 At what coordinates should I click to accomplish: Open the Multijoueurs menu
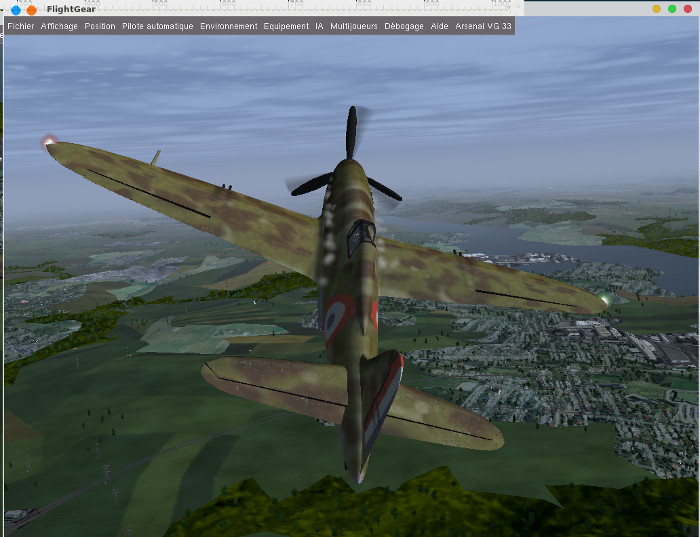point(354,26)
